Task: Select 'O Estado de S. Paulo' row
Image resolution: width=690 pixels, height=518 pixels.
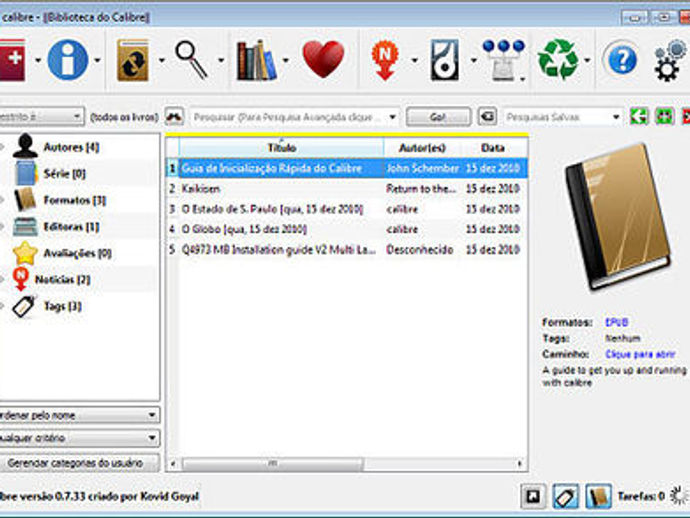Action: (347, 209)
